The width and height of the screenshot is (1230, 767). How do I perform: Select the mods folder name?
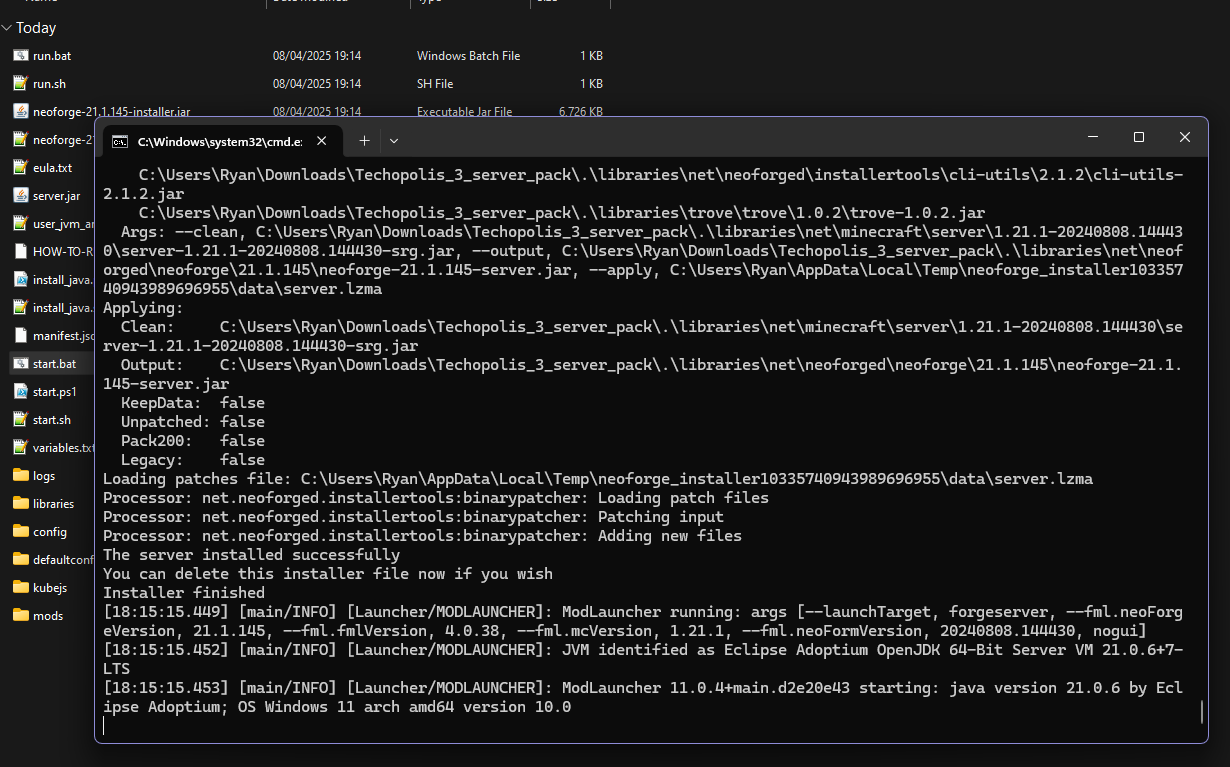[48, 616]
